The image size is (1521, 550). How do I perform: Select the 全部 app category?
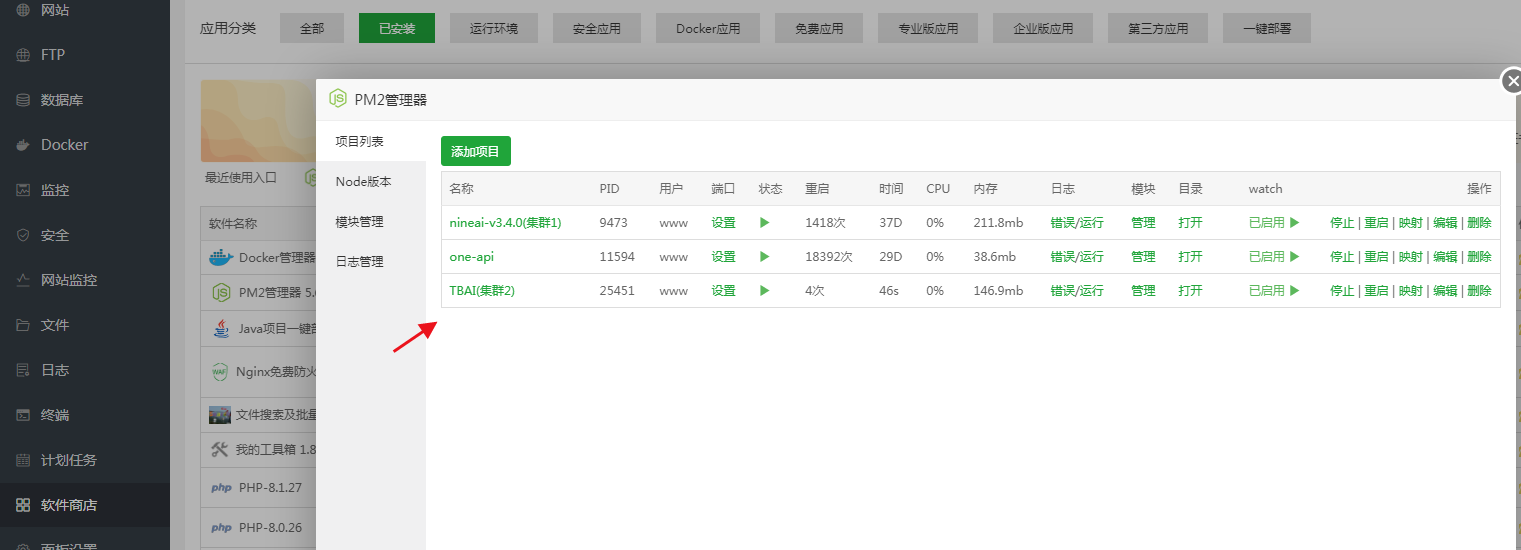[x=312, y=28]
